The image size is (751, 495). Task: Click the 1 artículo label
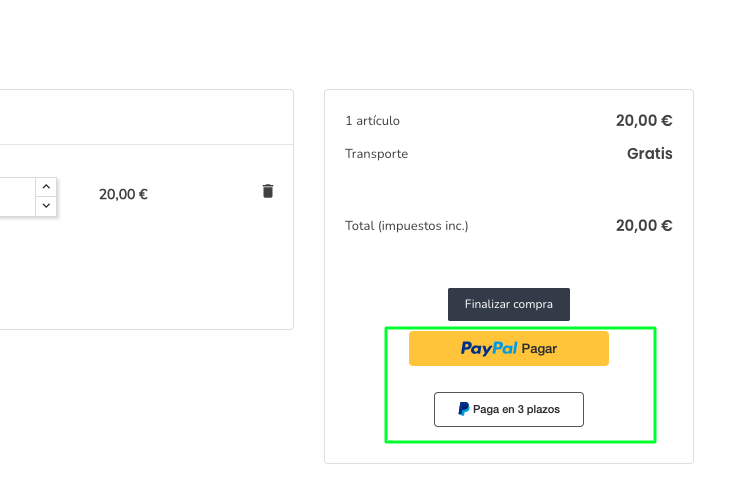[x=373, y=121]
